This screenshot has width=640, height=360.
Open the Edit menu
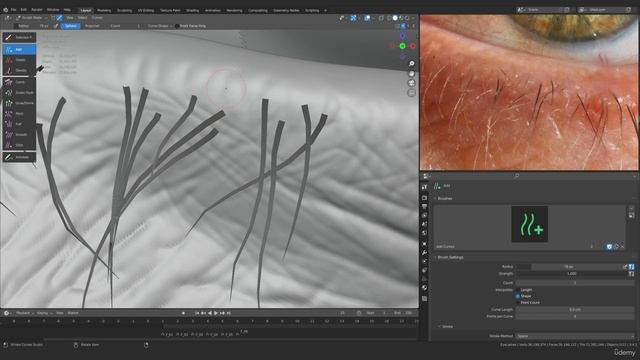[24, 10]
